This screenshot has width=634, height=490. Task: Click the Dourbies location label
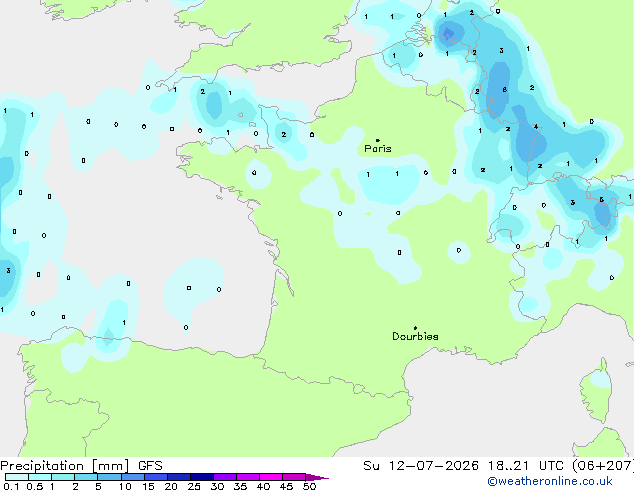coord(415,336)
